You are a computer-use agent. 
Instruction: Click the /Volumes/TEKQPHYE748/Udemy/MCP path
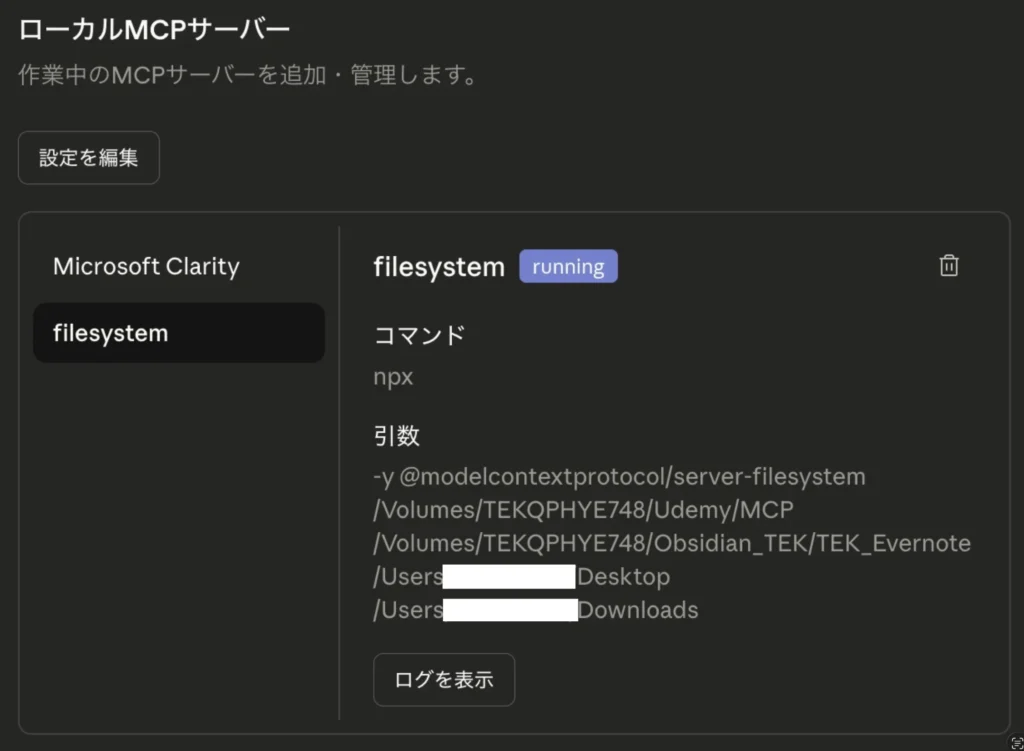coord(583,510)
